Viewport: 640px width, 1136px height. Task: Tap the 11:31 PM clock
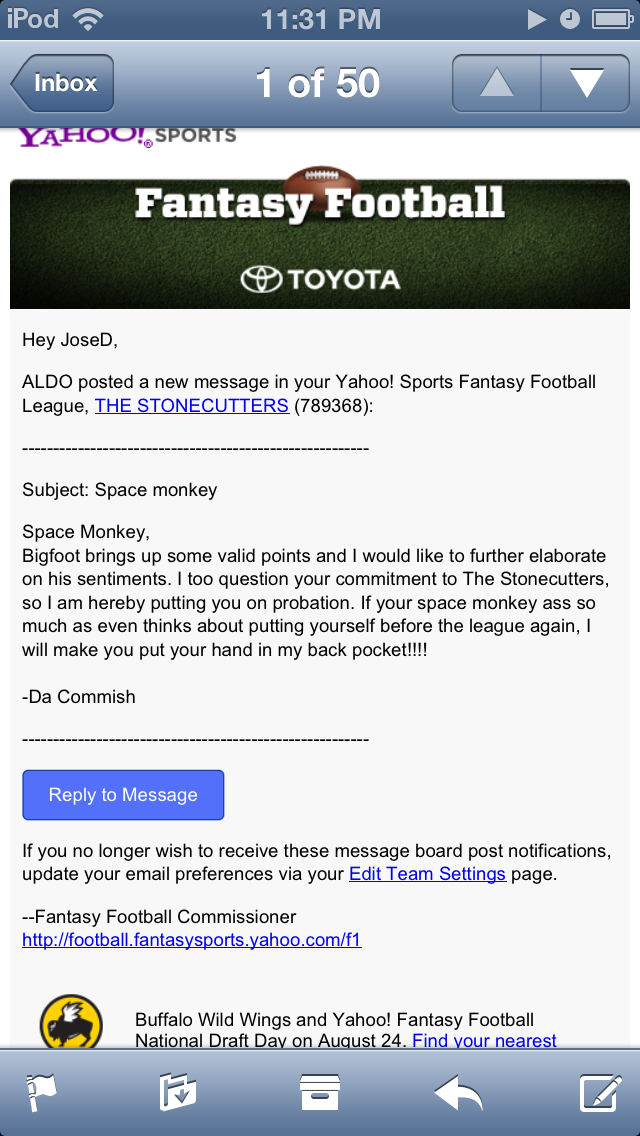pos(320,19)
